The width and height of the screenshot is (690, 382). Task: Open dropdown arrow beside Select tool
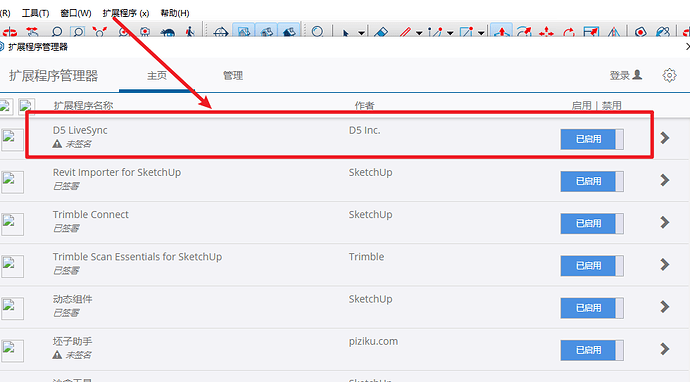coord(361,33)
